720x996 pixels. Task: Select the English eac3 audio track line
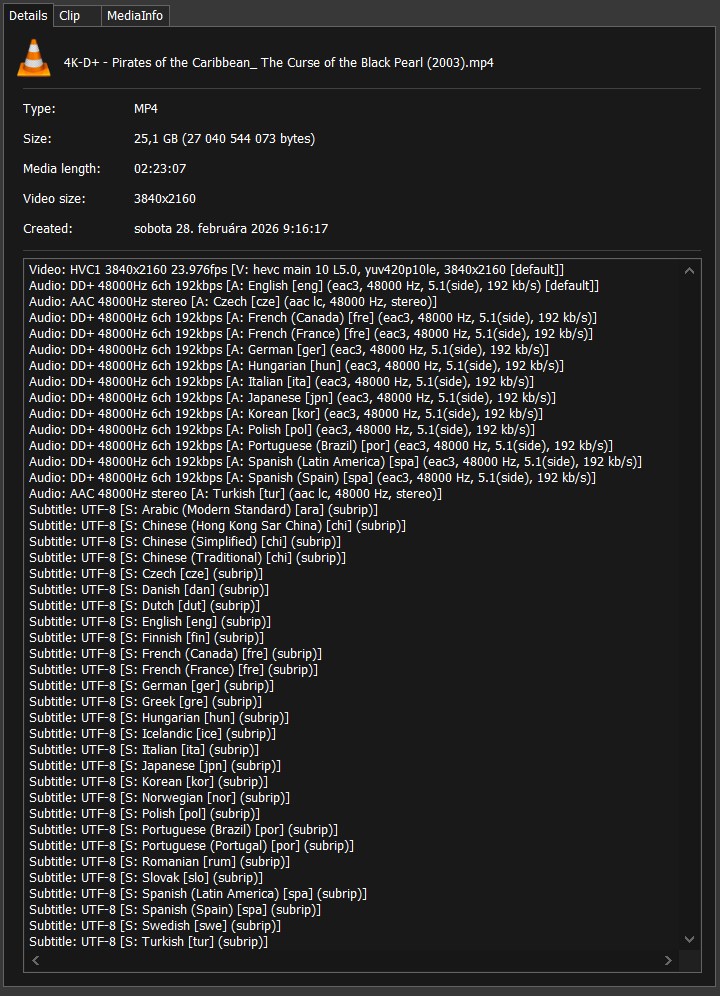[314, 286]
